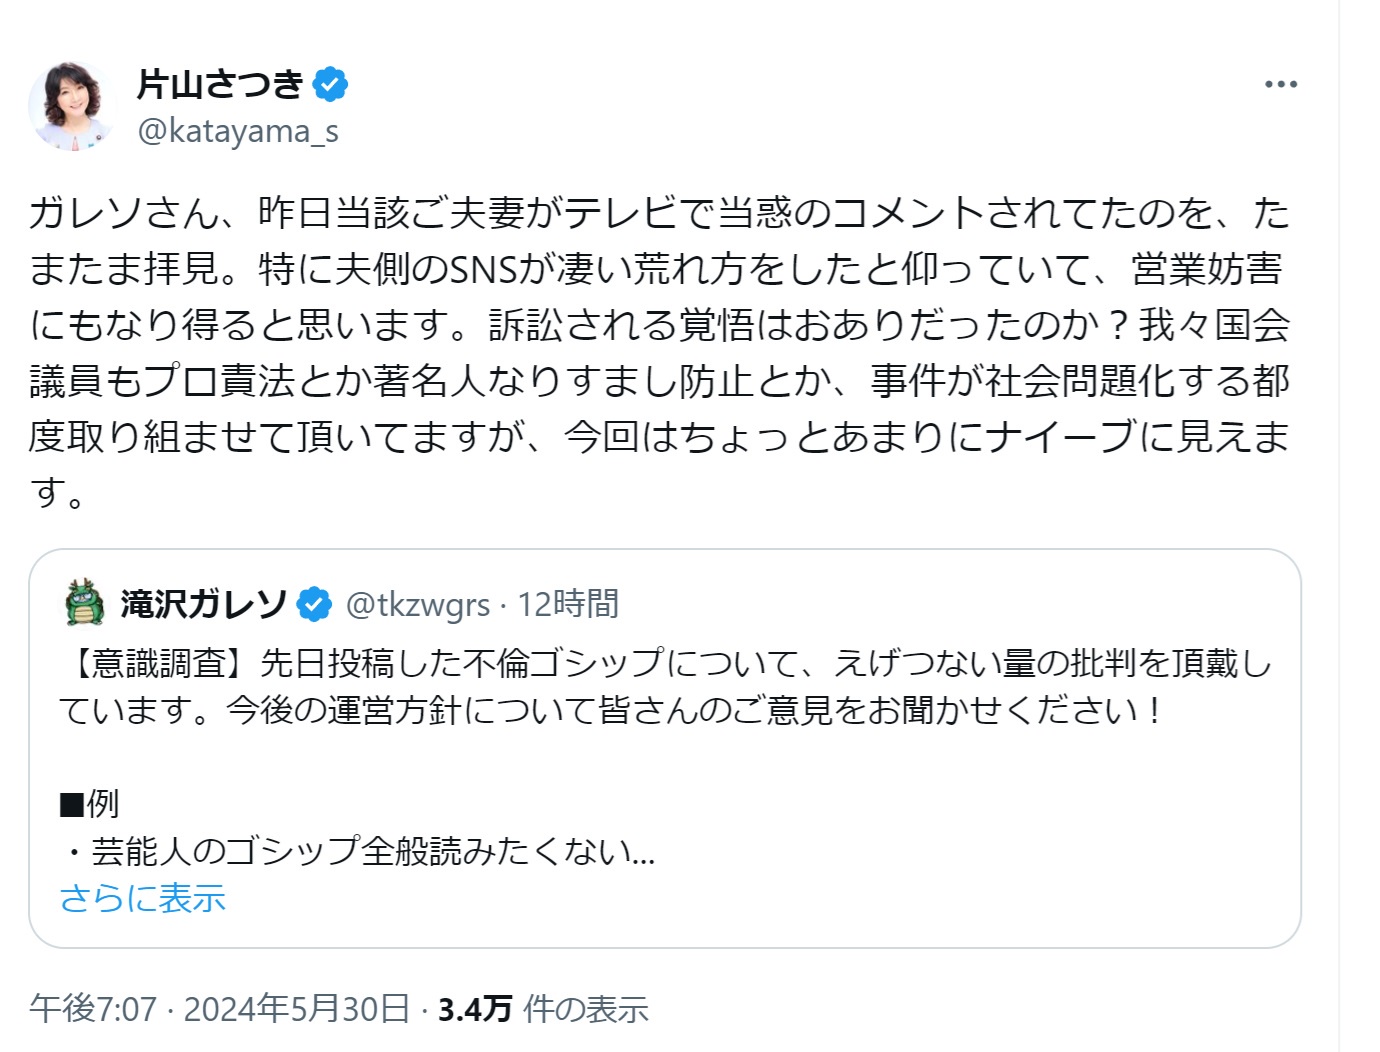Click the final す。 line of the main post
Screen dimensions: 1380x1052
(x=58, y=493)
